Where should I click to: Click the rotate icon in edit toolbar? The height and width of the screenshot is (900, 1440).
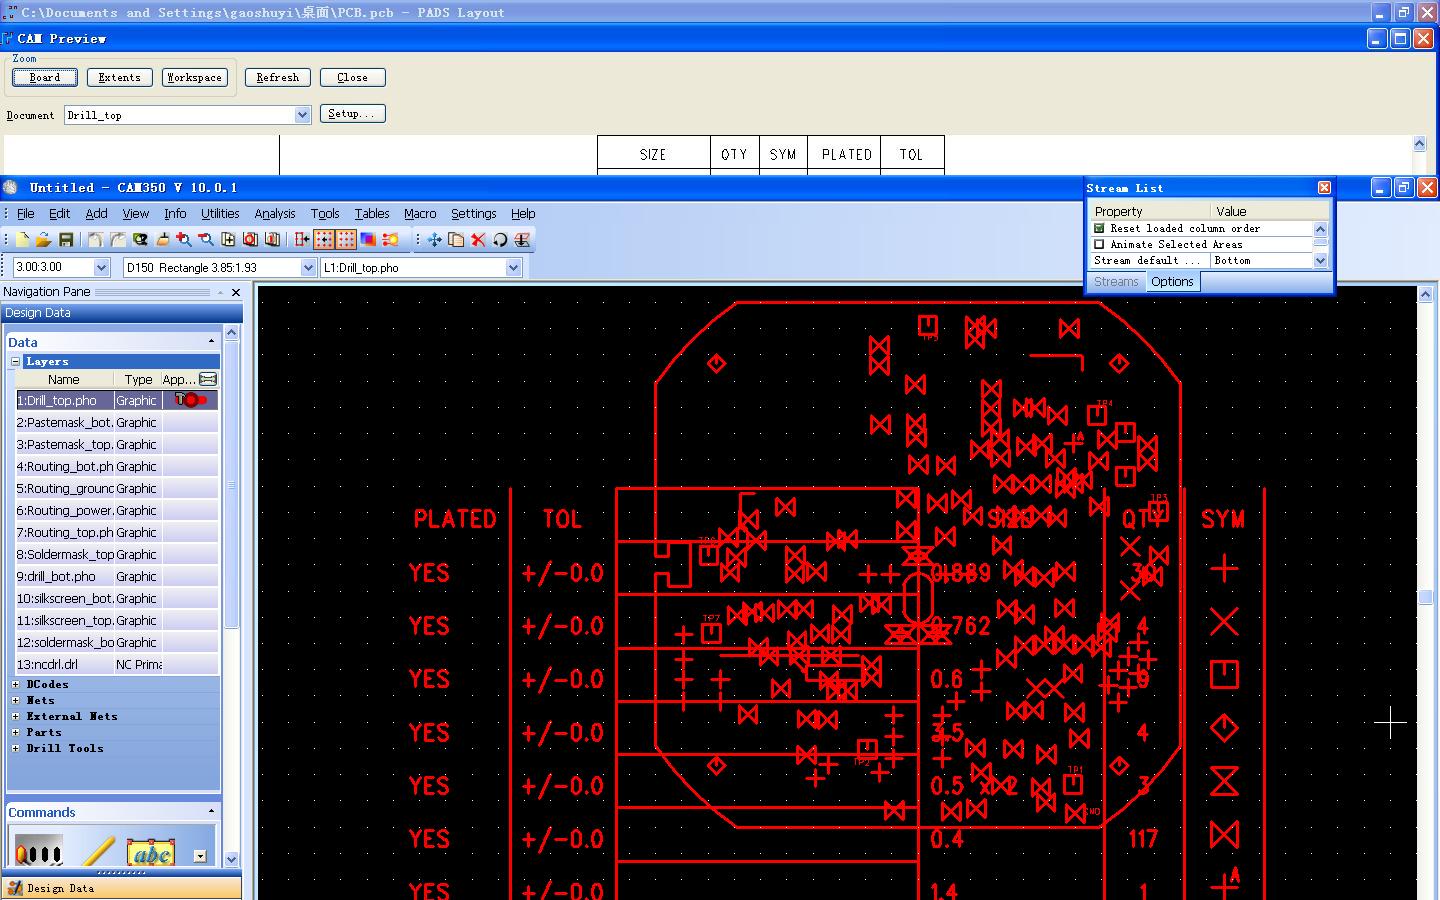(x=500, y=240)
